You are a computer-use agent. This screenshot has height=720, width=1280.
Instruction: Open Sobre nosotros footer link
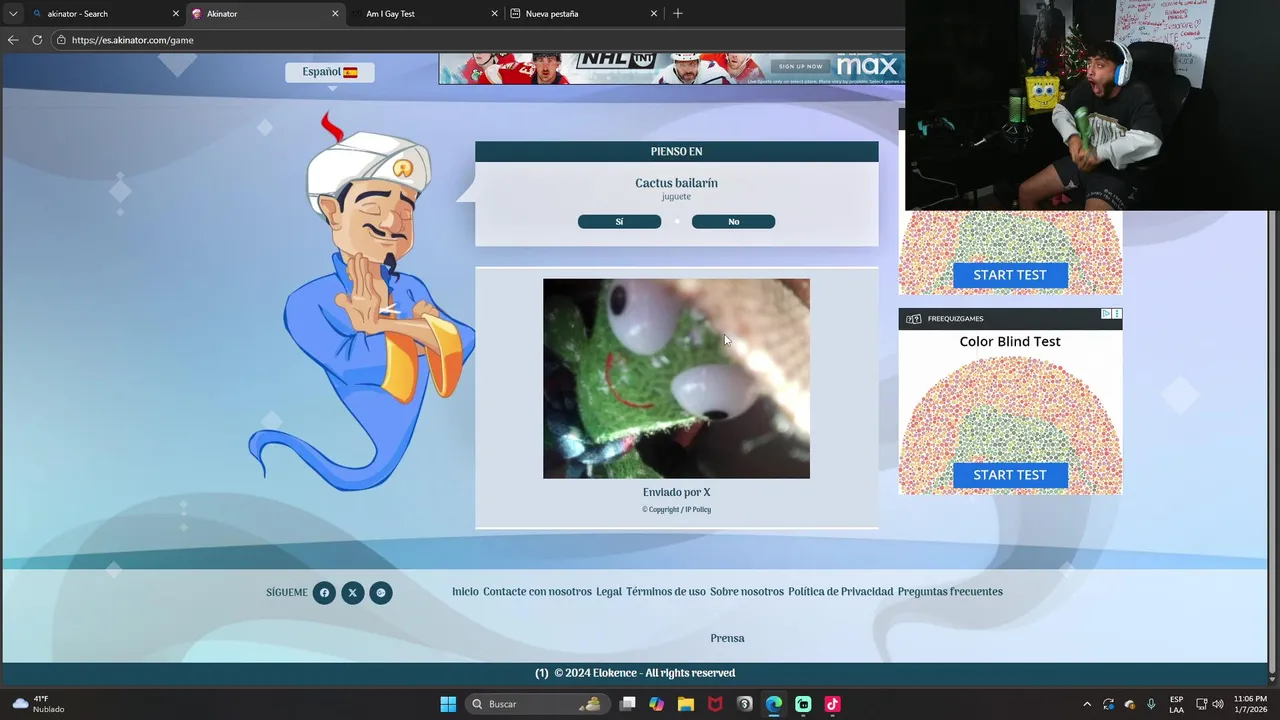[747, 592]
